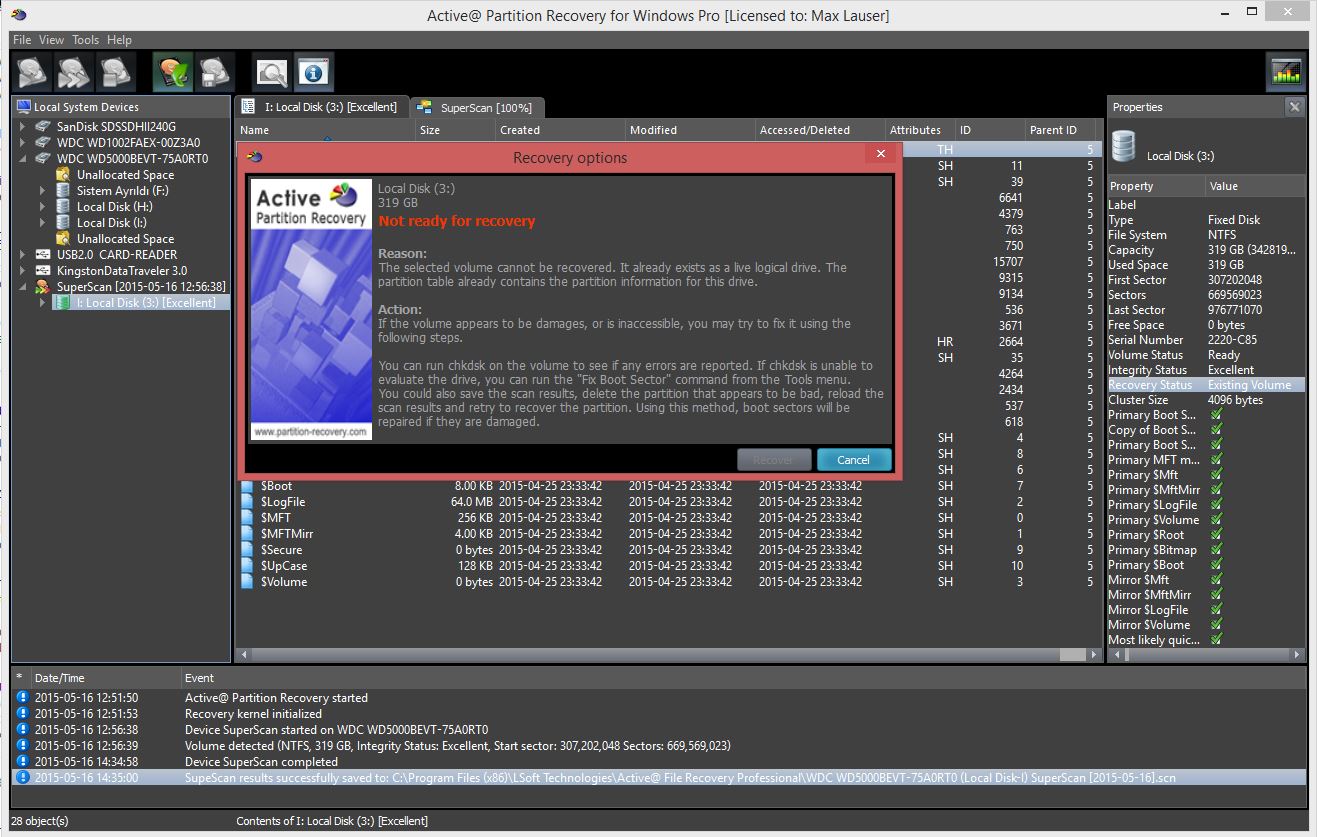Close the Recovery options dialog
This screenshot has width=1317, height=837.
pyautogui.click(x=880, y=154)
